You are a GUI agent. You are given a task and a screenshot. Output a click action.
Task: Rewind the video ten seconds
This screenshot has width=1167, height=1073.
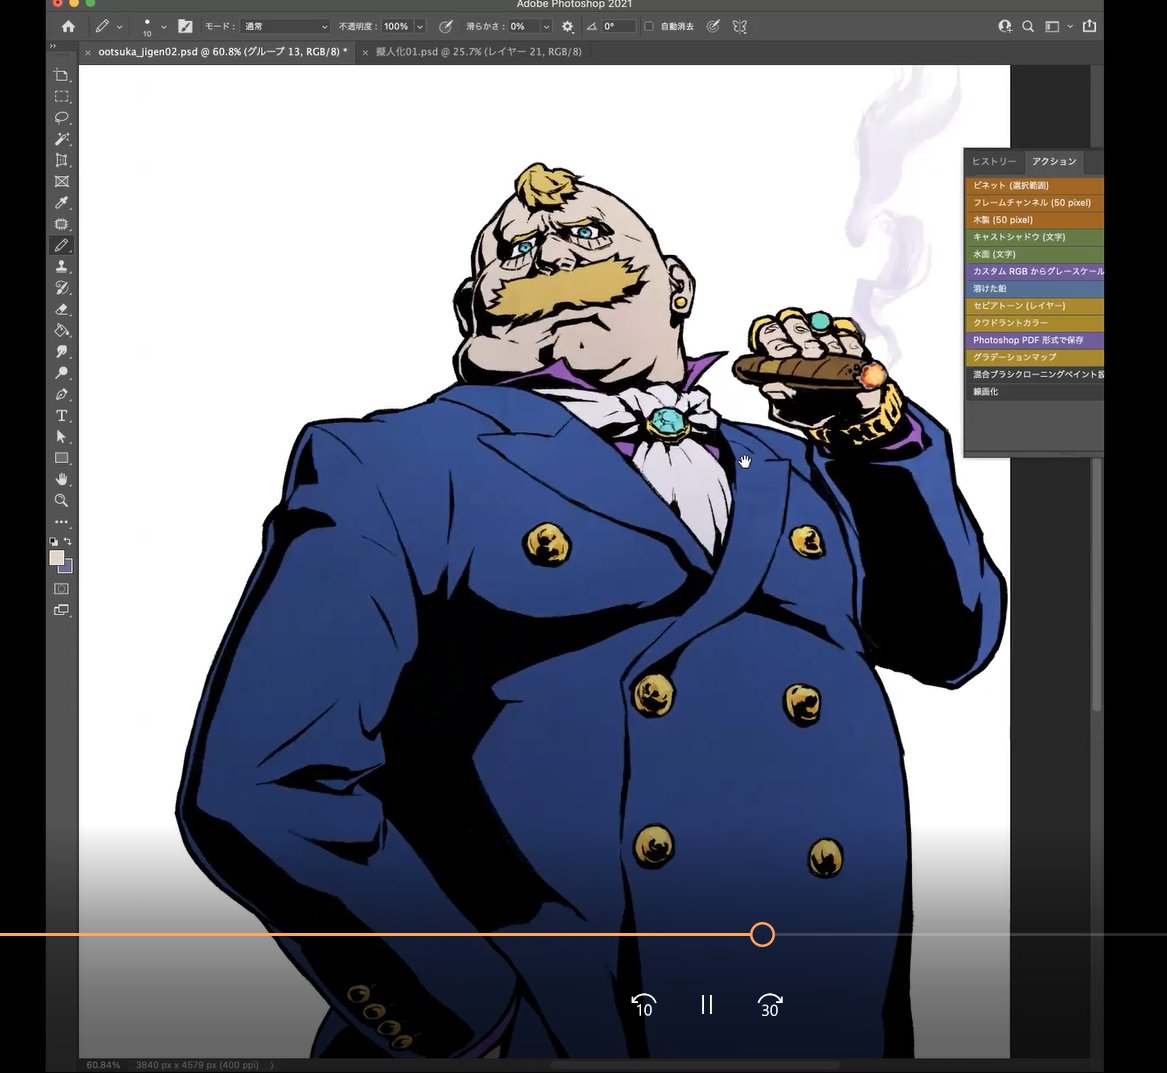coord(644,1005)
